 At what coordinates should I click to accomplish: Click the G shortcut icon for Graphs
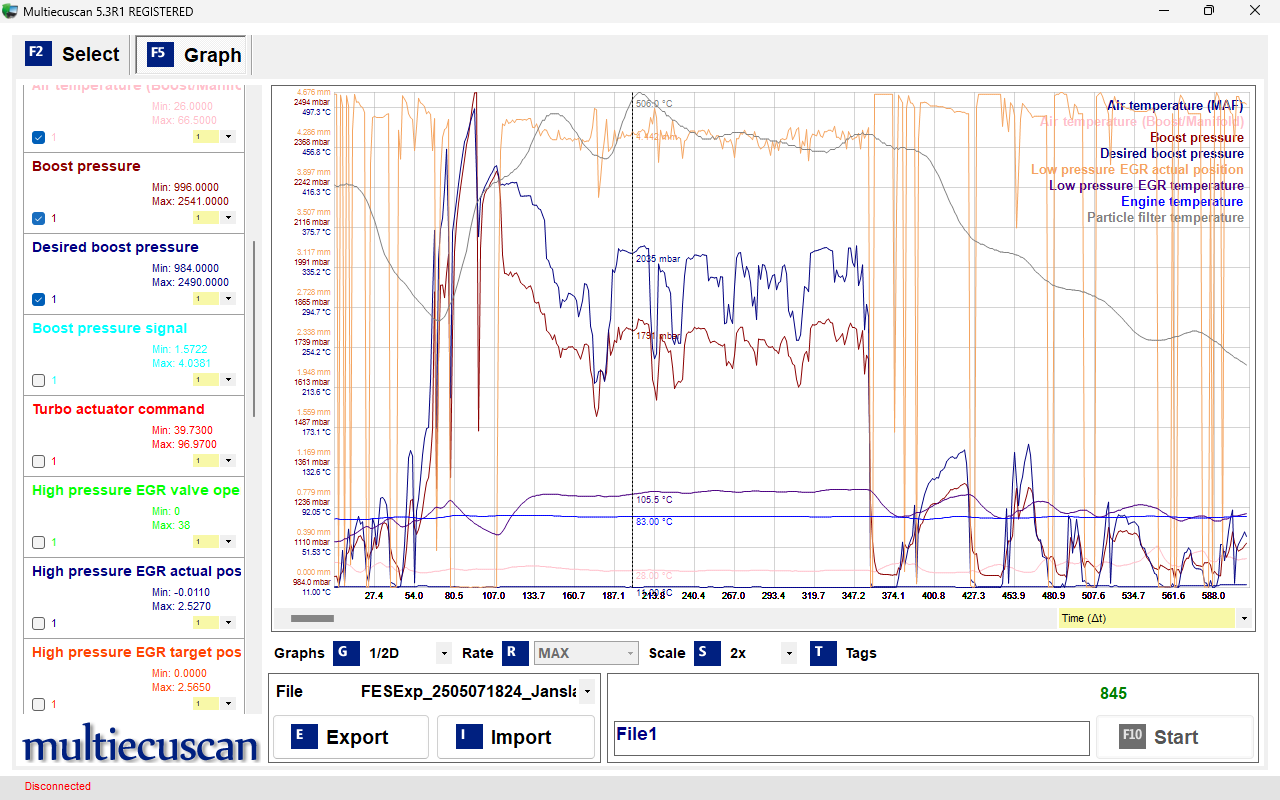(x=346, y=653)
